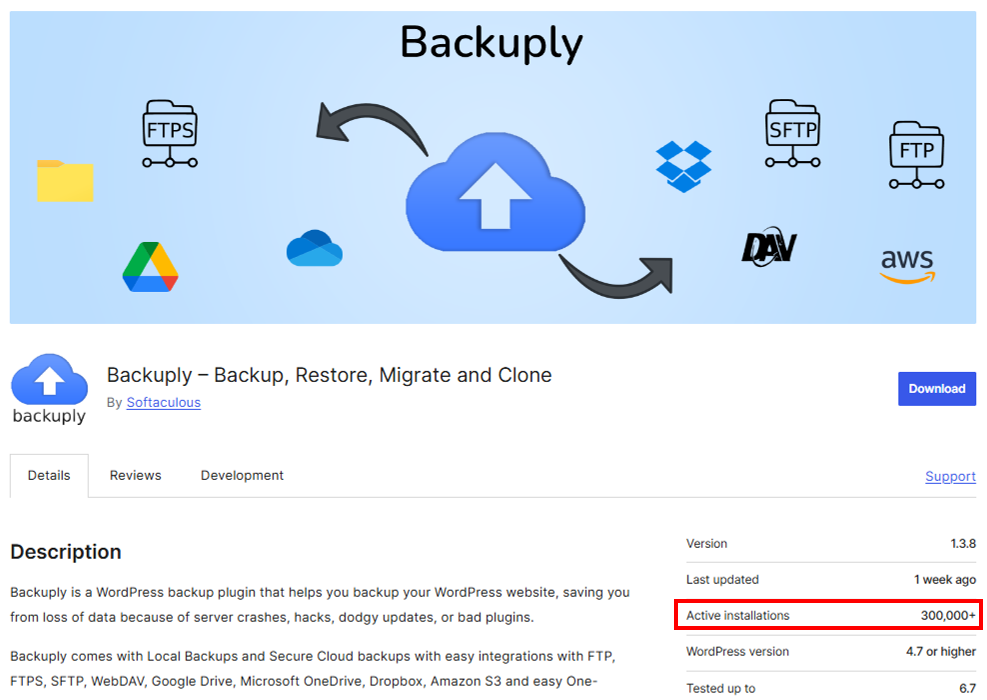Viewport: 987px width, 700px height.
Task: Click the Backuply banner title
Action: click(491, 43)
